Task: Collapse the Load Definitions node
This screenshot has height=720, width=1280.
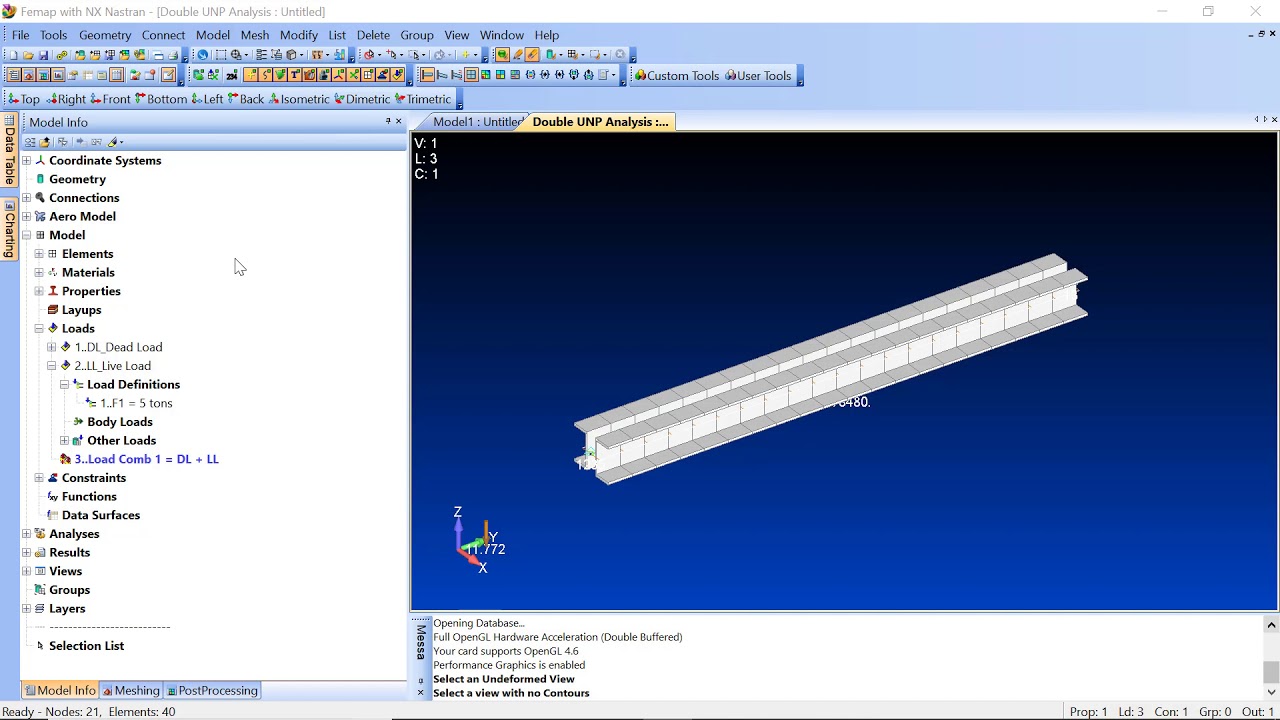Action: click(x=64, y=384)
